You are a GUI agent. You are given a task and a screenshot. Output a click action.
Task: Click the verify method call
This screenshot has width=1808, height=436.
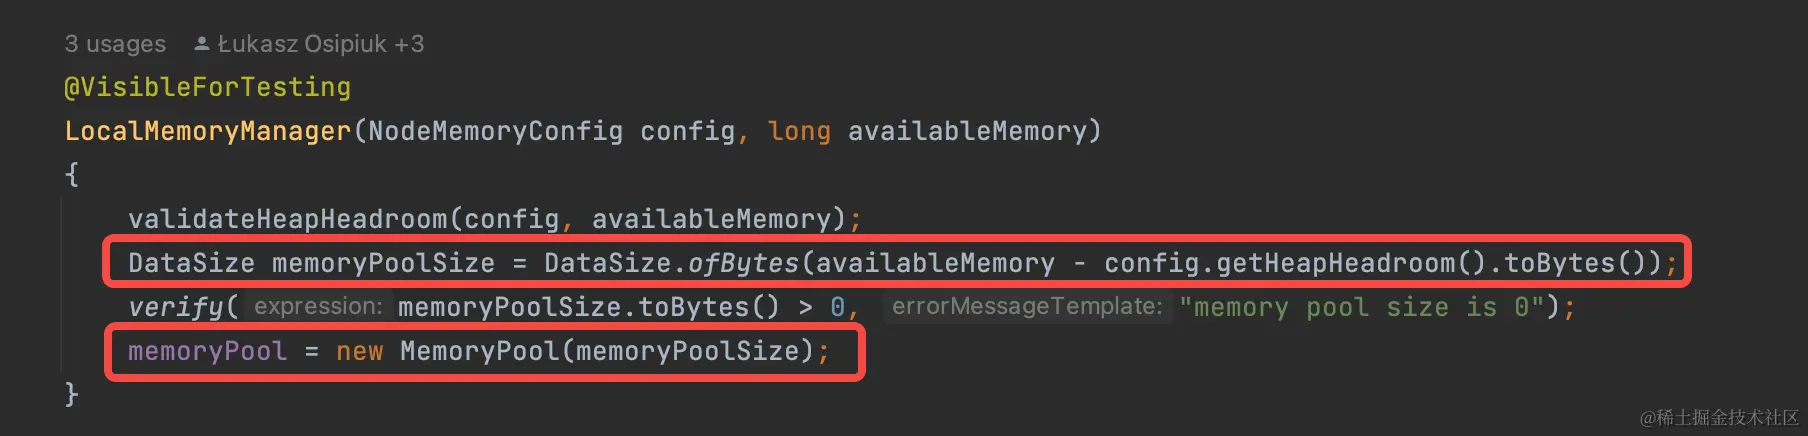[x=175, y=307]
